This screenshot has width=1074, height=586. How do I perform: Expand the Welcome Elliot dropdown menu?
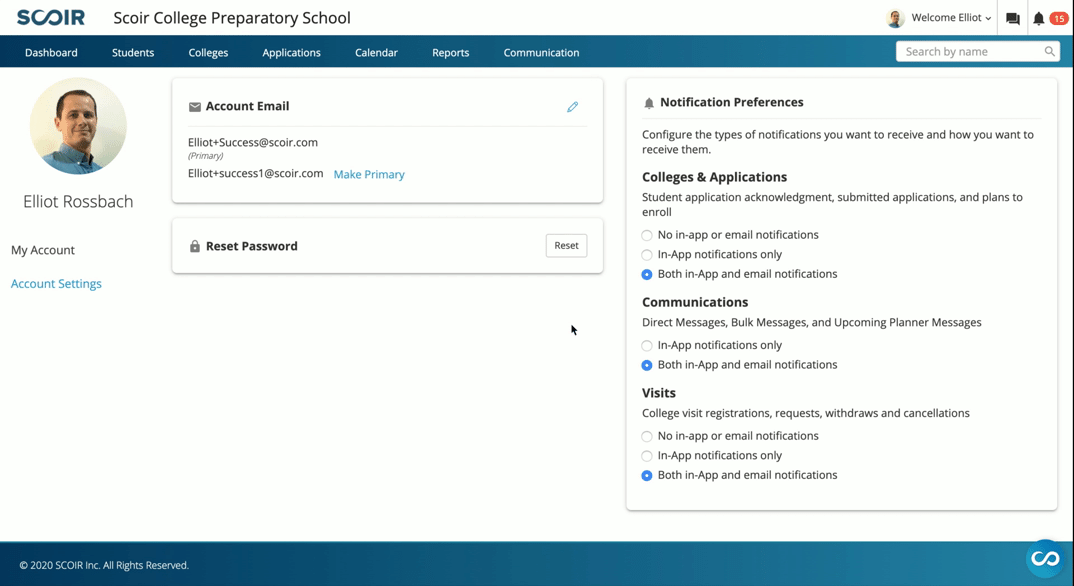click(951, 18)
